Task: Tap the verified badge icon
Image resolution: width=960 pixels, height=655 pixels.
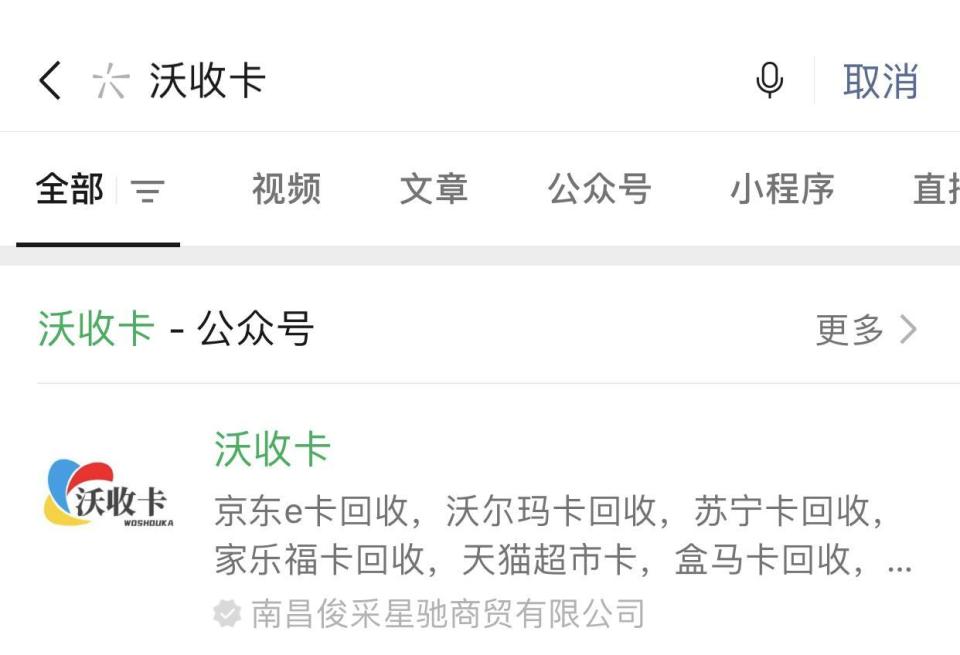Action: click(227, 613)
